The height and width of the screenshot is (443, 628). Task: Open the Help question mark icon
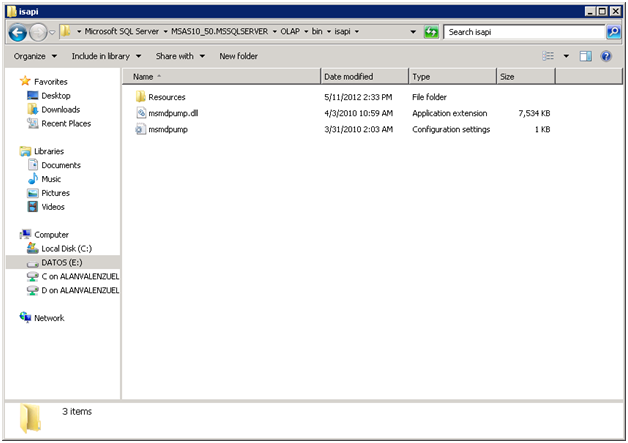pos(606,56)
